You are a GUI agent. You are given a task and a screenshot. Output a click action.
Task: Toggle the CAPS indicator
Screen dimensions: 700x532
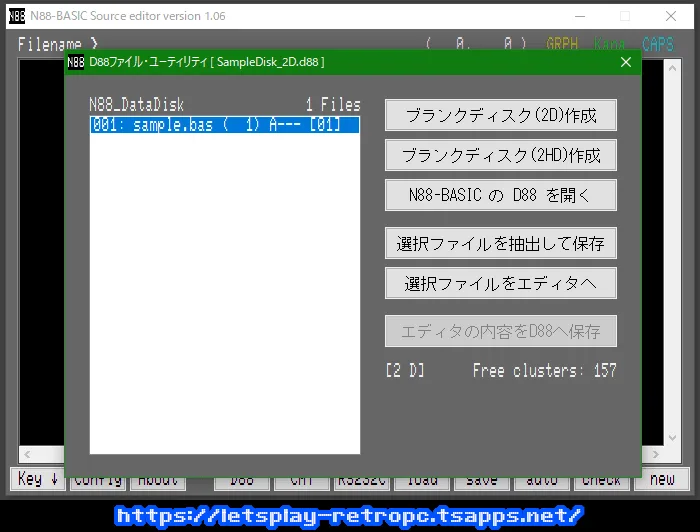(658, 44)
